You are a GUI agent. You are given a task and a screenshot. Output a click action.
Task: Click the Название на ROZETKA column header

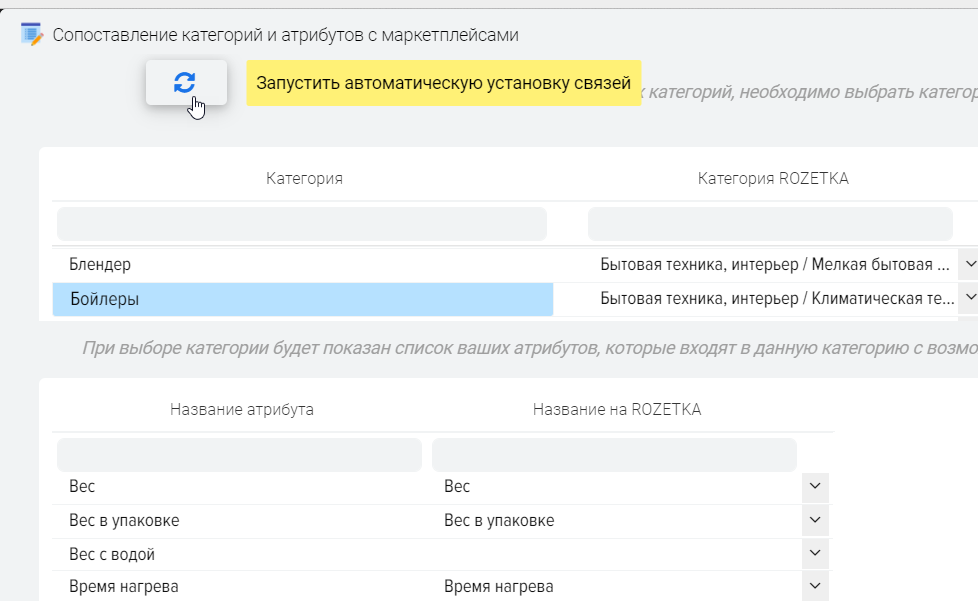click(x=616, y=409)
